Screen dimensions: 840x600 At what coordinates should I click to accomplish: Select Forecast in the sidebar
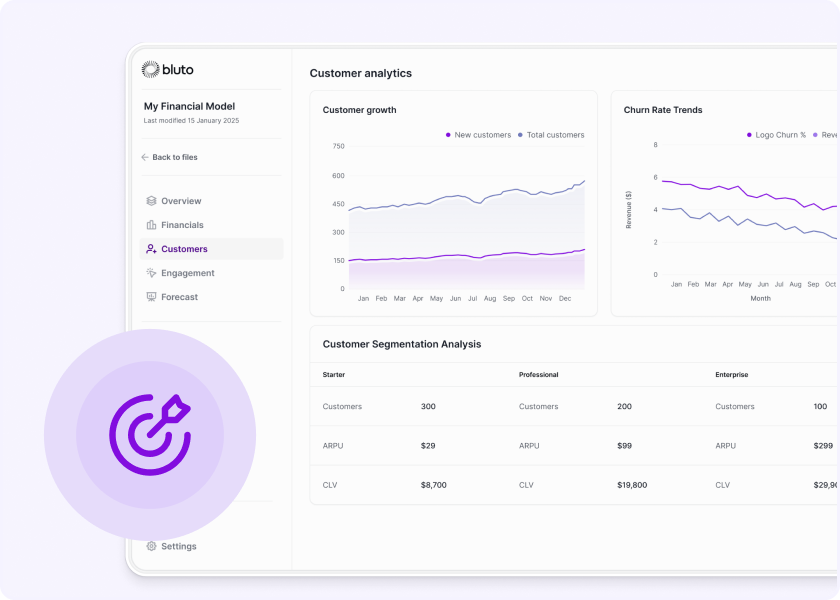[x=179, y=297]
